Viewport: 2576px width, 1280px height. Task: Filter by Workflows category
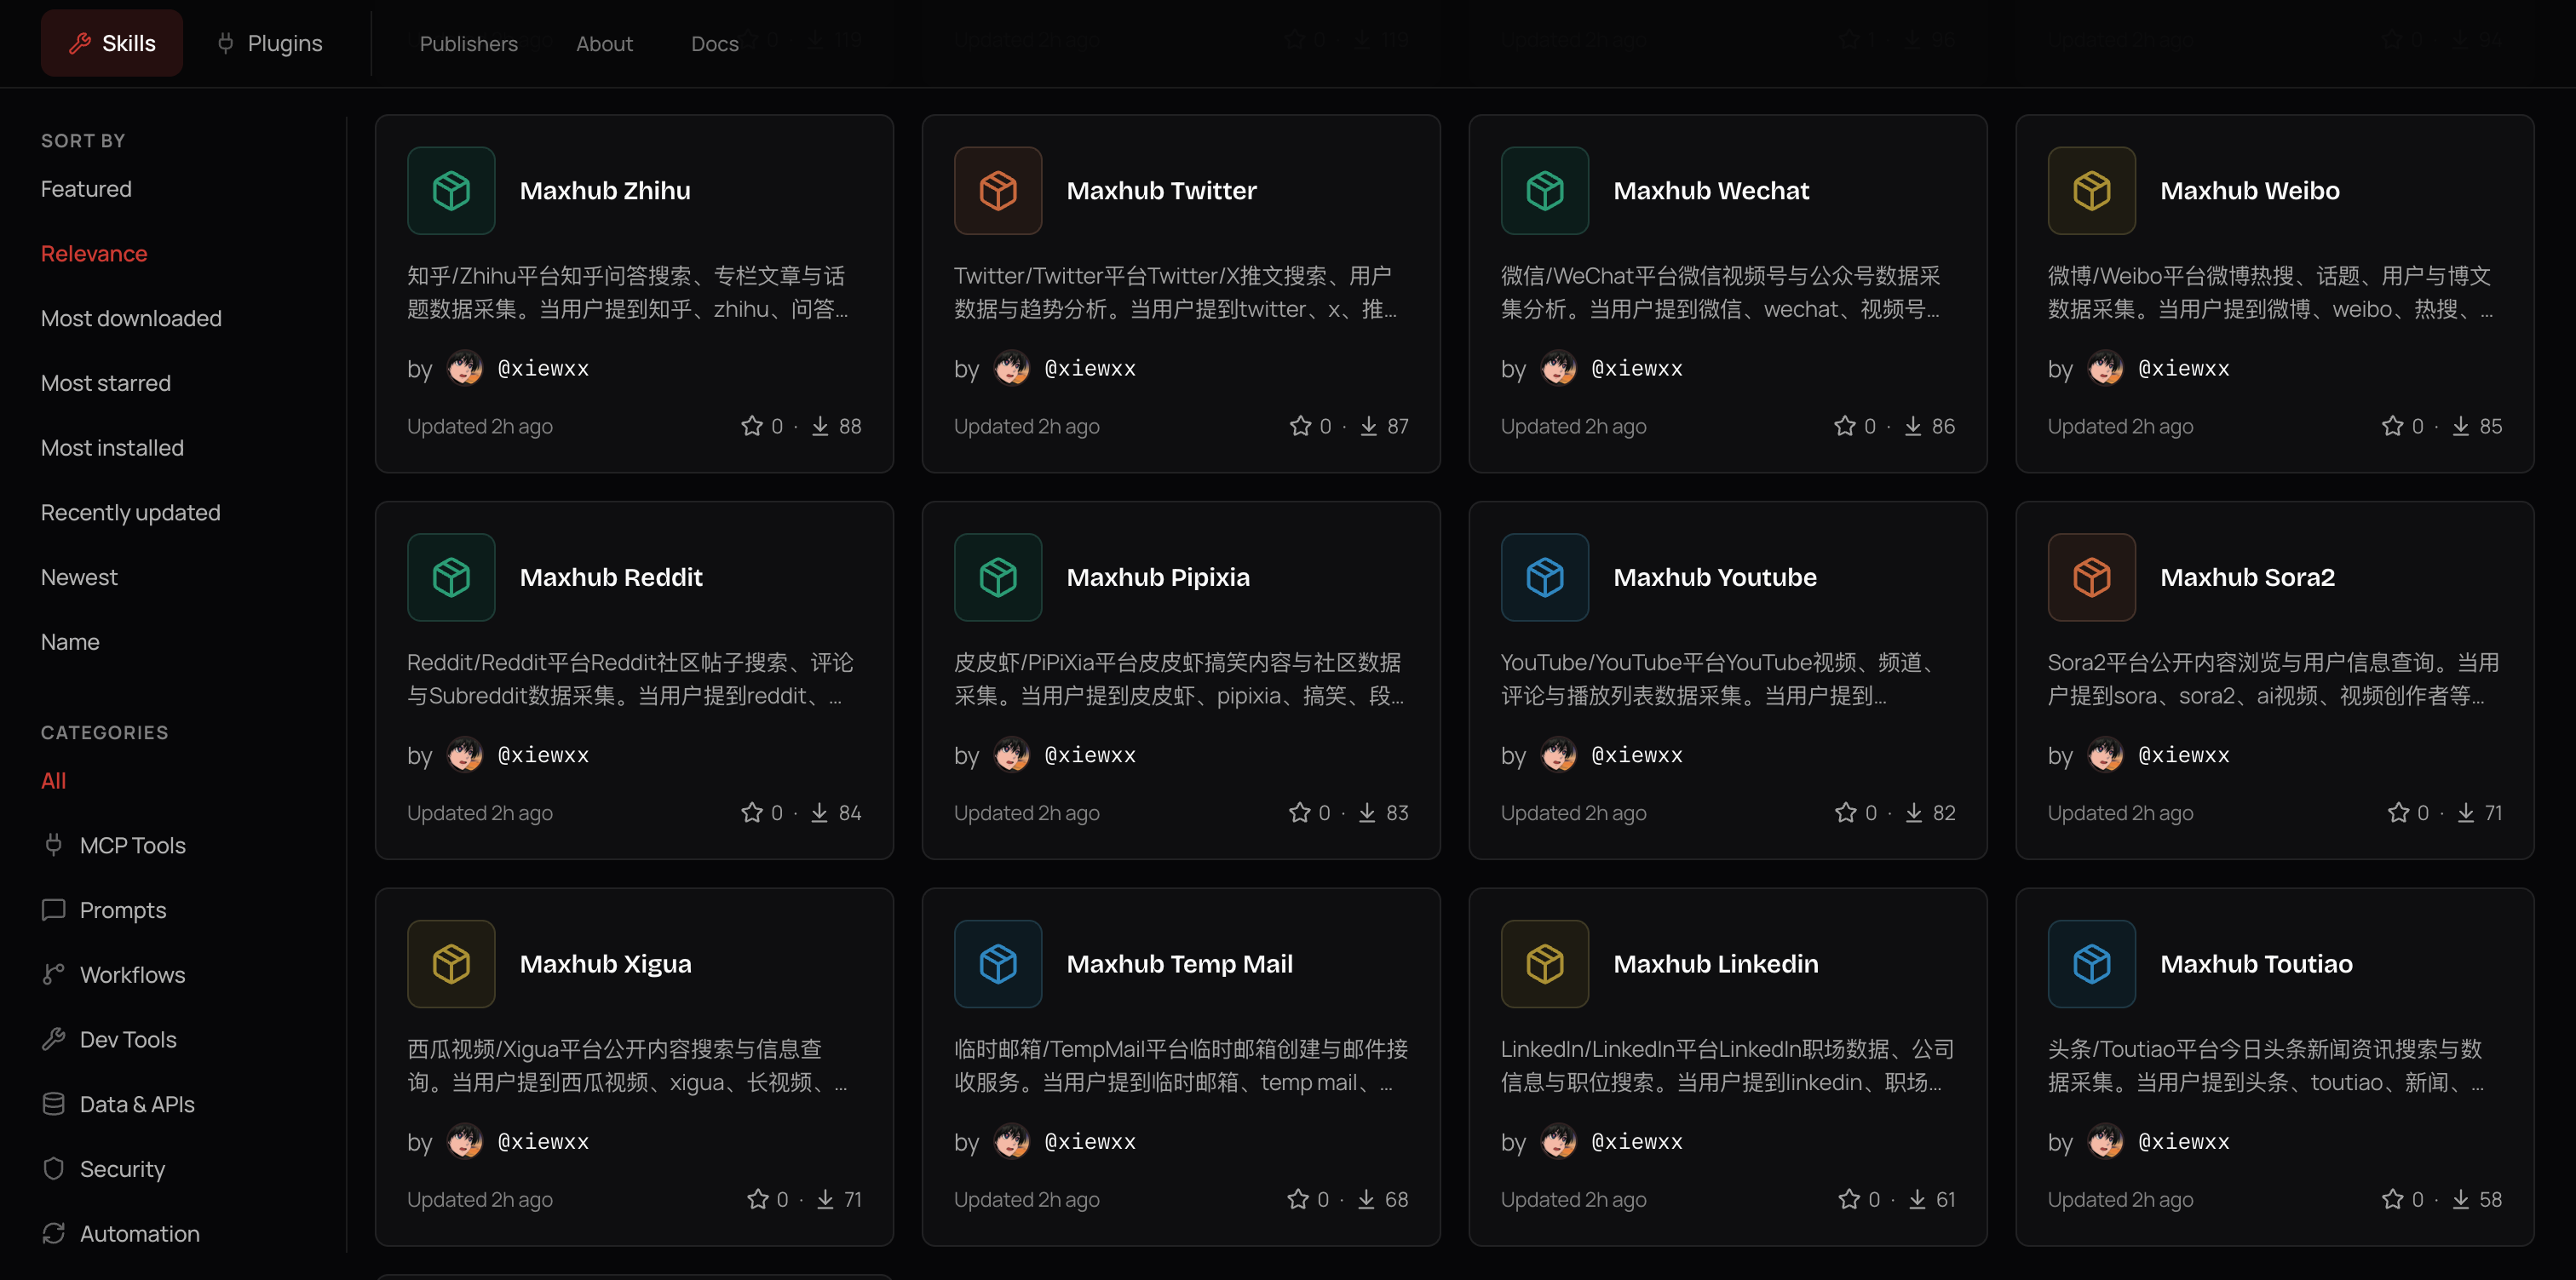(114, 975)
